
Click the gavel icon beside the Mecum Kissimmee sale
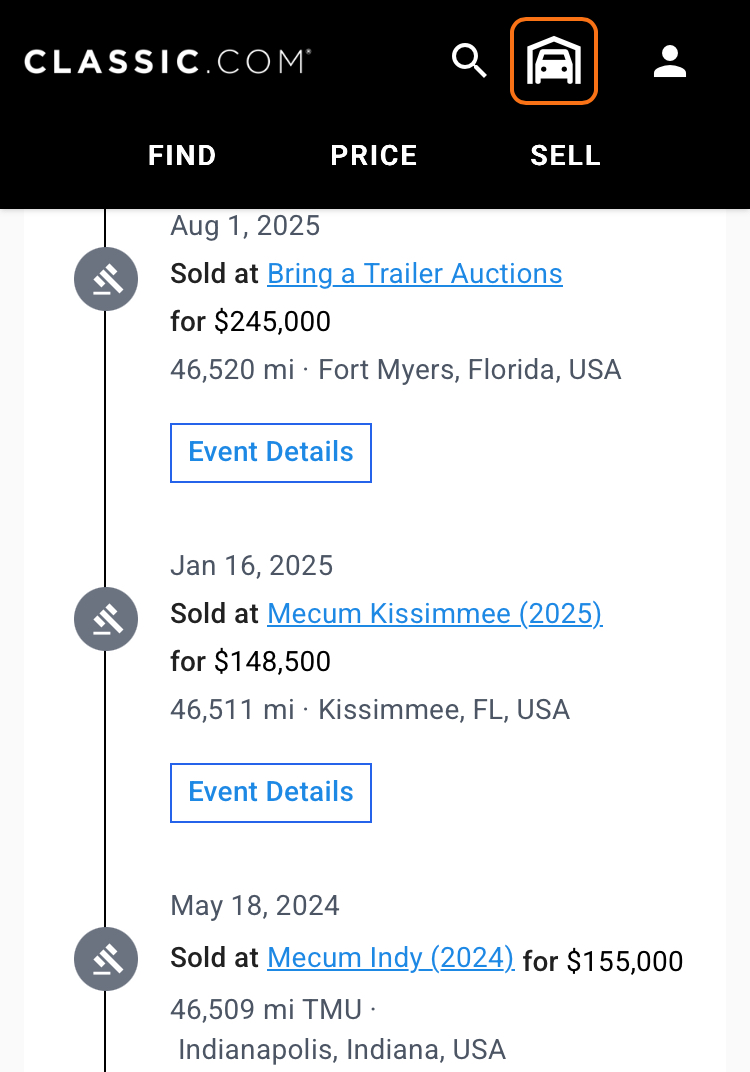pyautogui.click(x=106, y=619)
